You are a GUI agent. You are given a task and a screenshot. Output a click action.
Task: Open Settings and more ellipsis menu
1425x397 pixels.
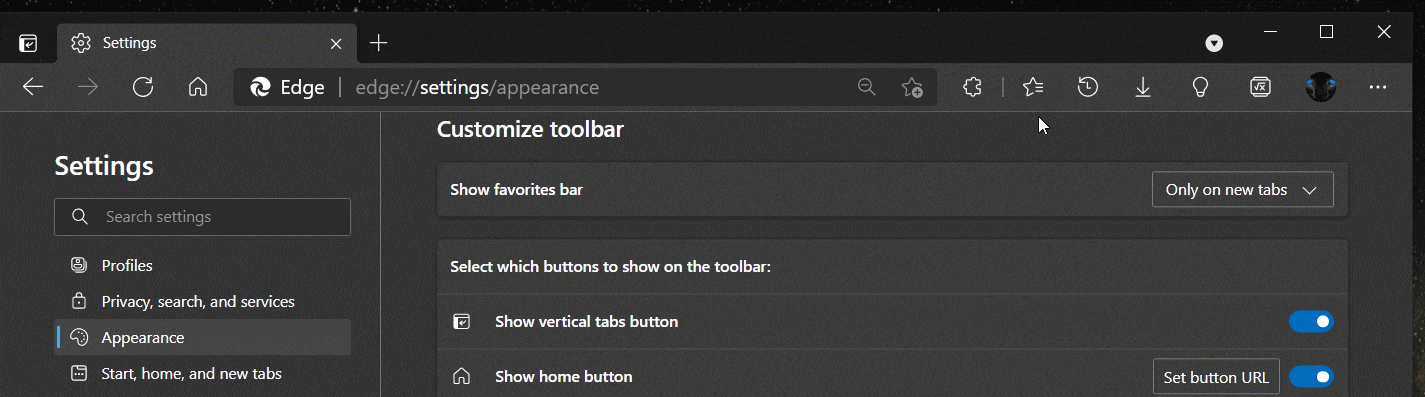(x=1378, y=87)
